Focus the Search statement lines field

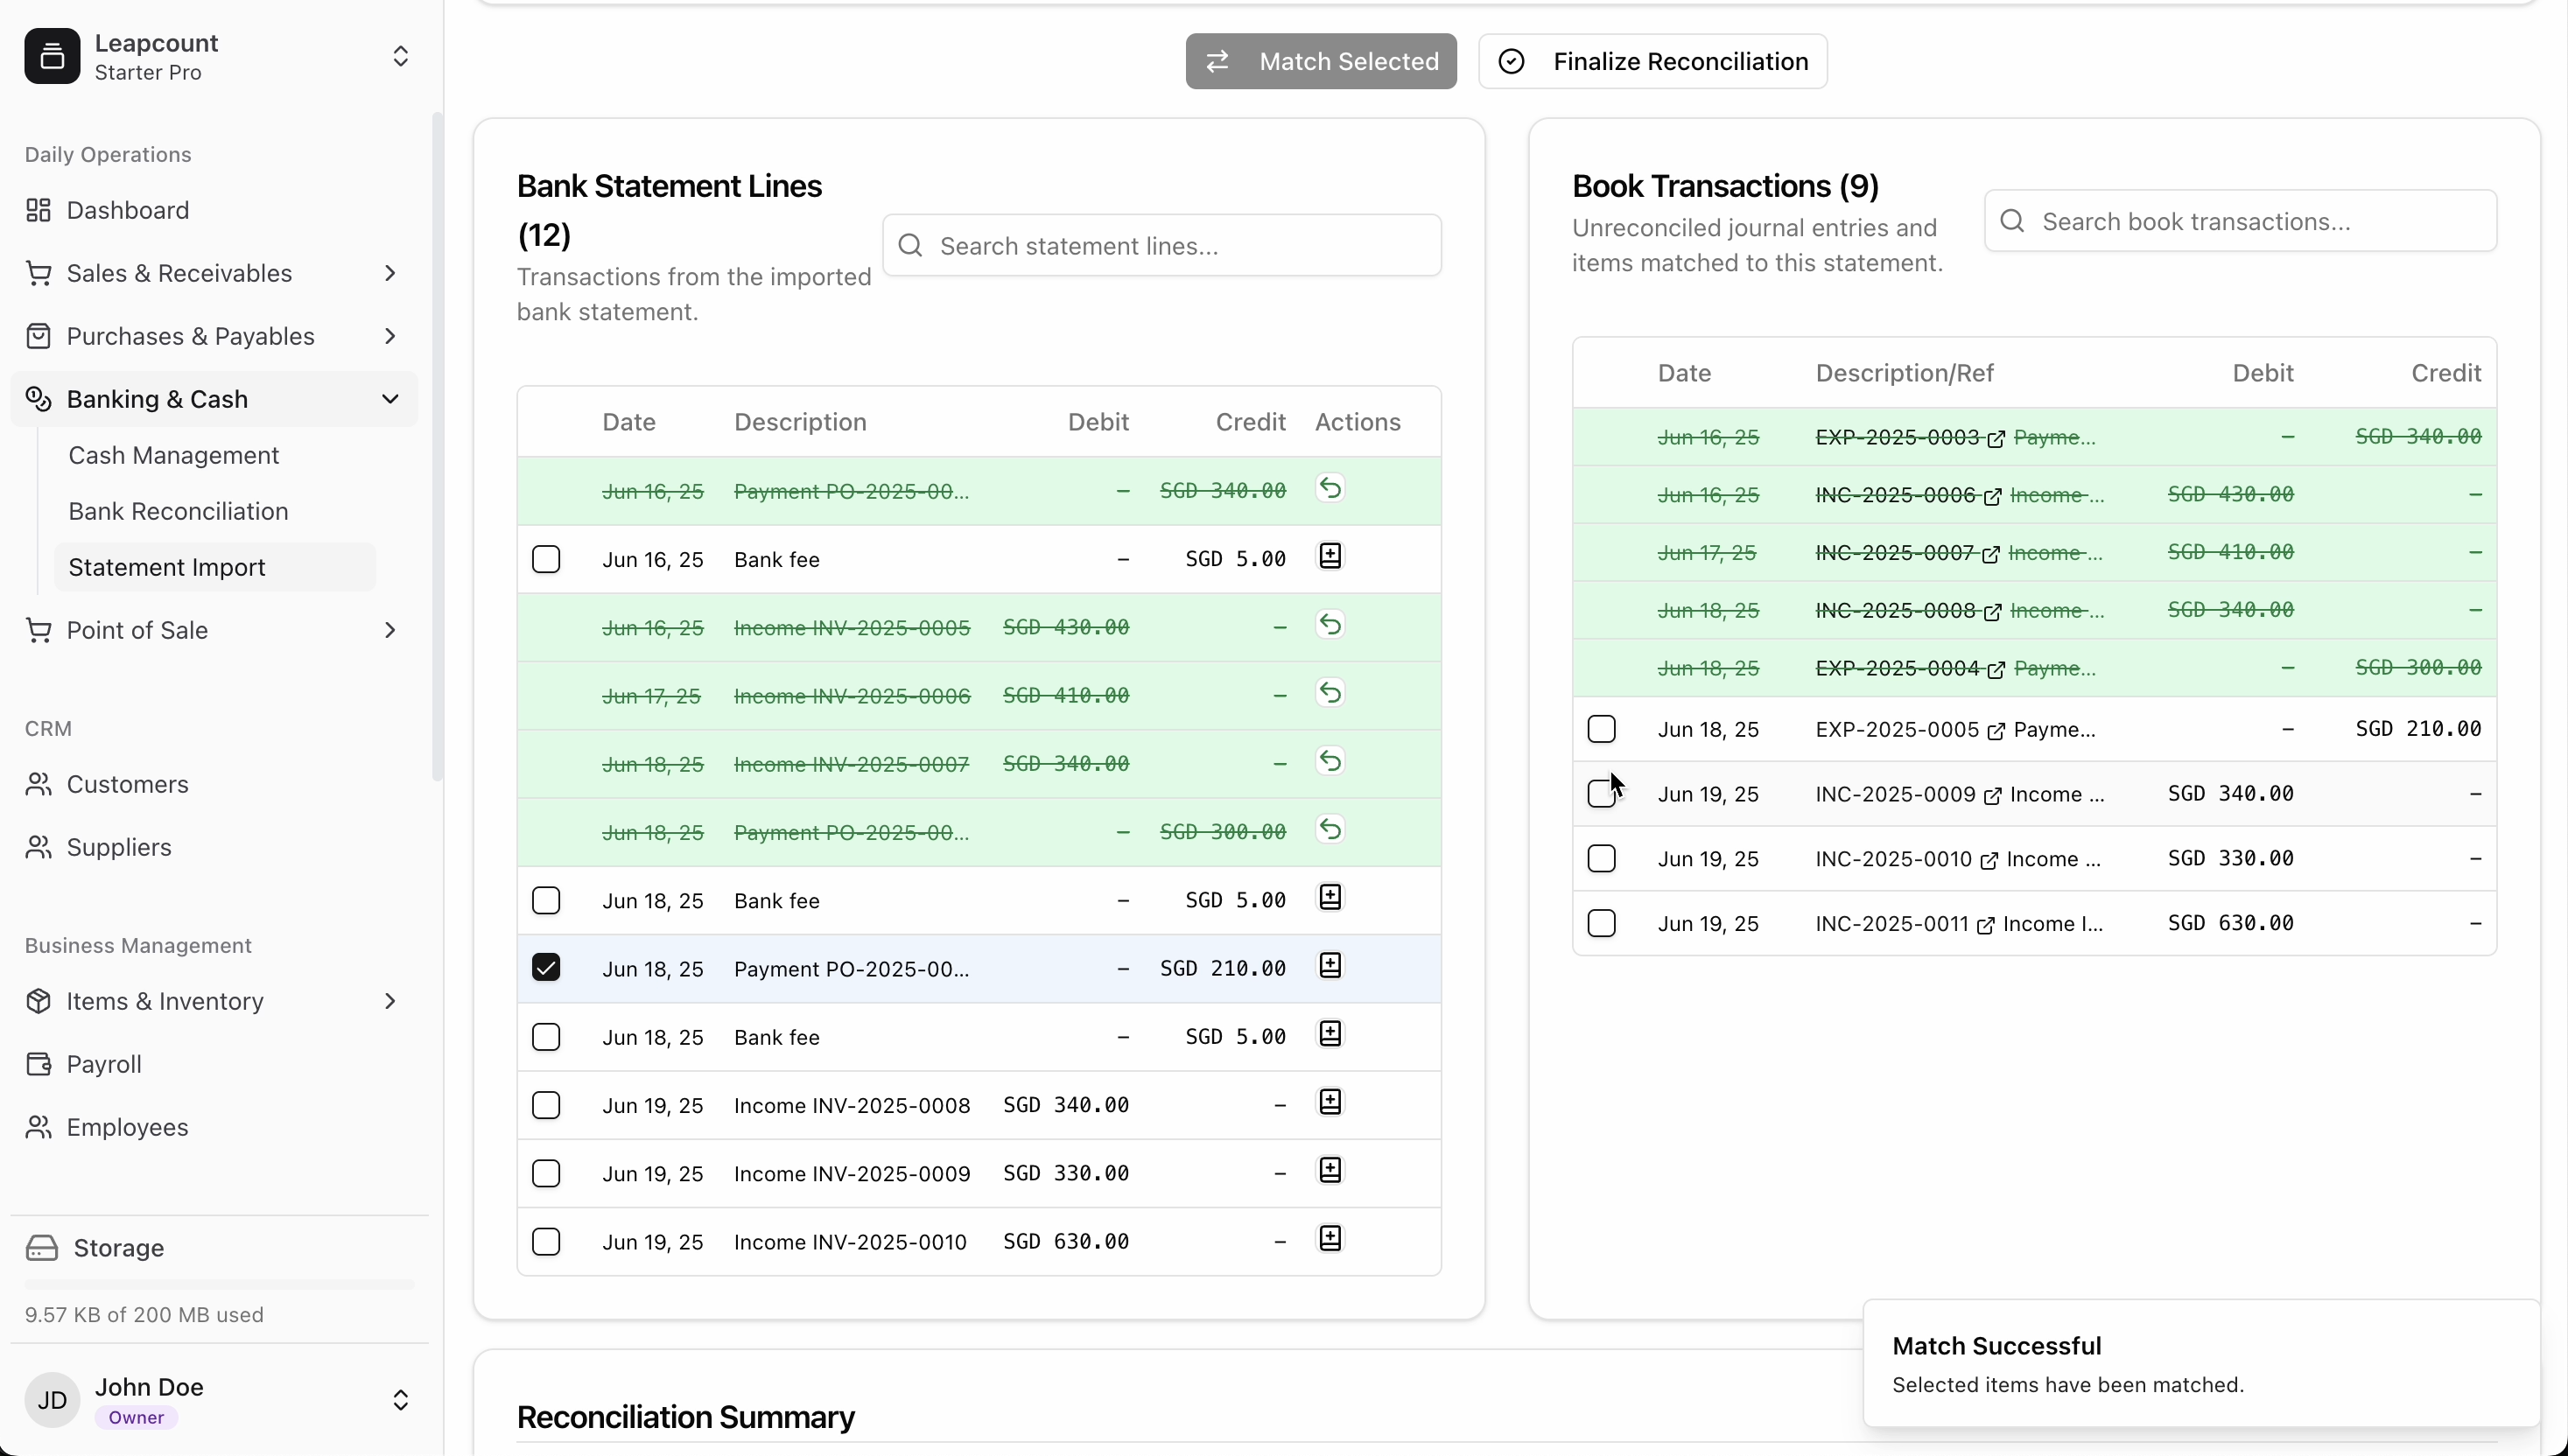point(1162,245)
